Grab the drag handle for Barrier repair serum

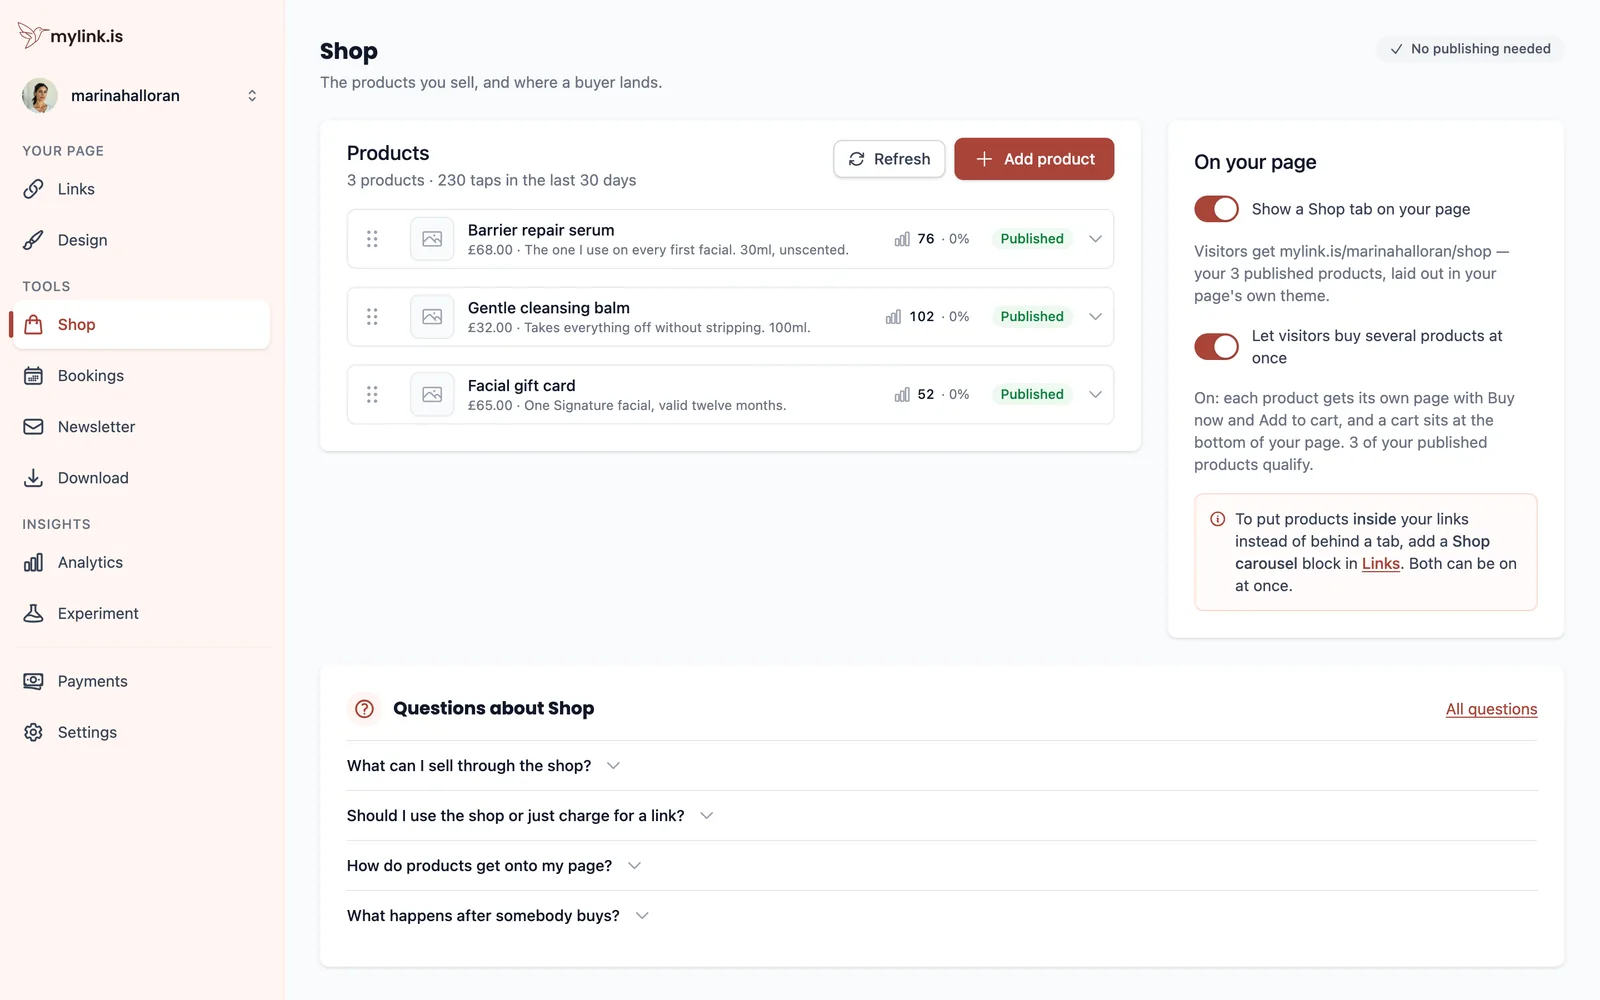372,239
